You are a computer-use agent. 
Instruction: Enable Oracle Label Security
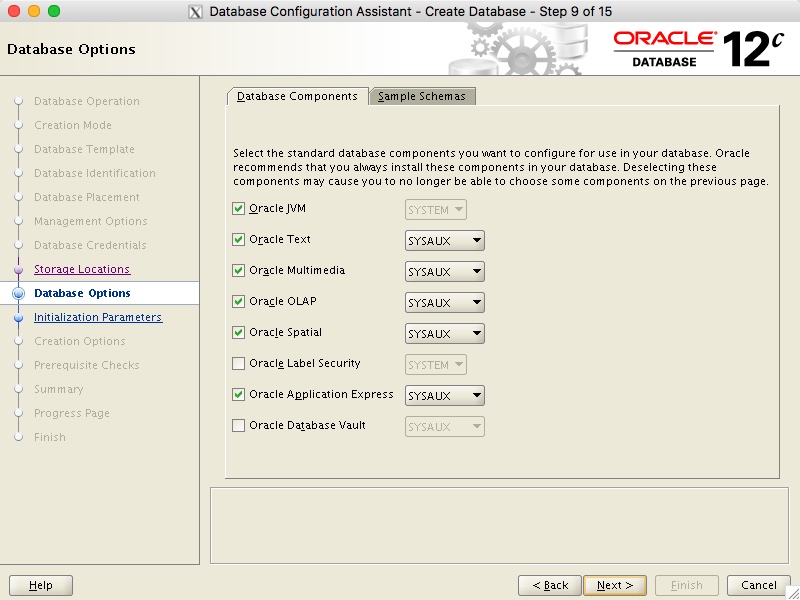[x=239, y=364]
